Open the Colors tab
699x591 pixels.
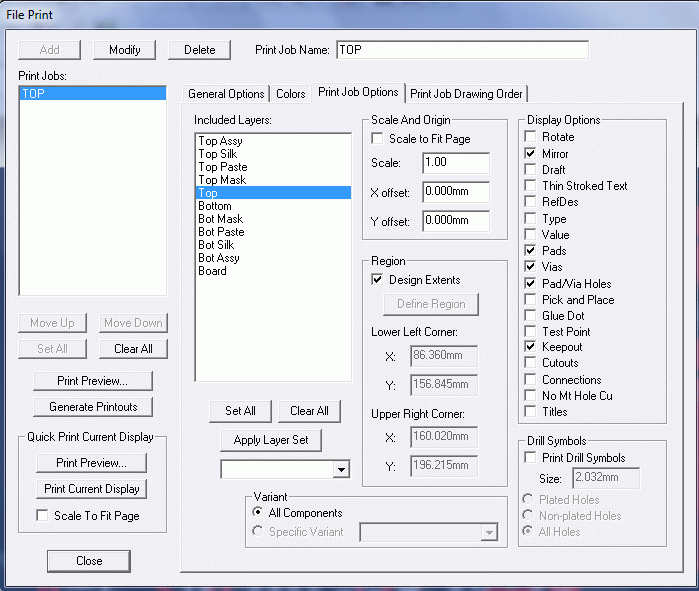290,94
